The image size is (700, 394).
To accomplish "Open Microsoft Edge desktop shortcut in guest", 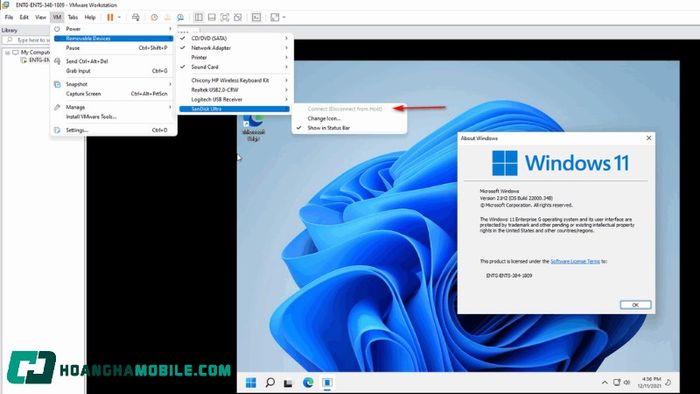I will coord(254,128).
